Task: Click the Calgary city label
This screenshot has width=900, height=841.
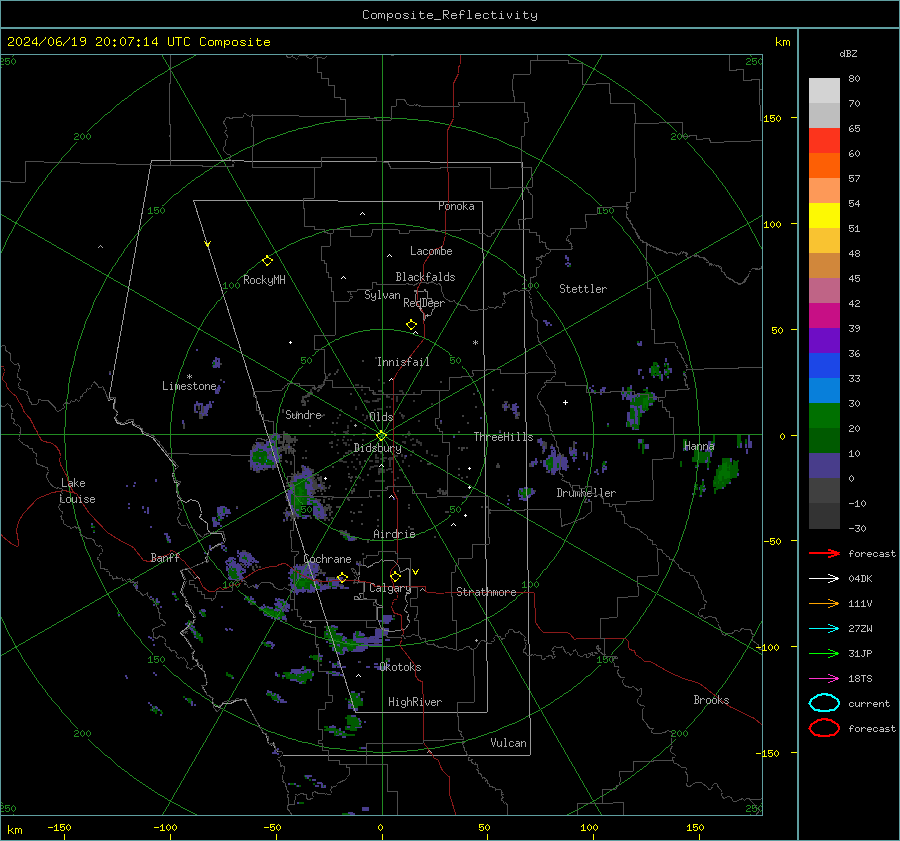Action: pyautogui.click(x=390, y=588)
